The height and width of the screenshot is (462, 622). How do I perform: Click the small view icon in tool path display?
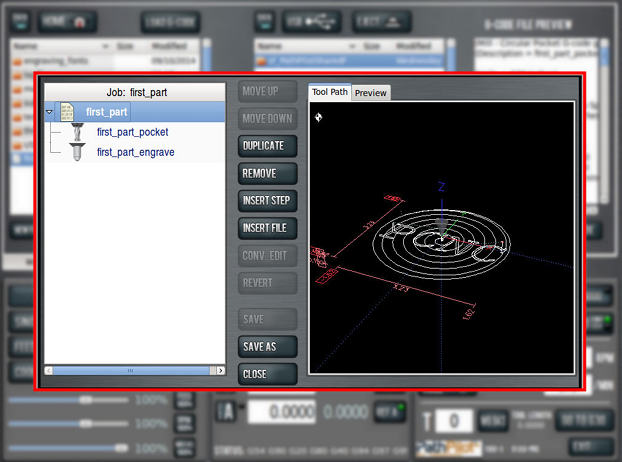coord(318,117)
